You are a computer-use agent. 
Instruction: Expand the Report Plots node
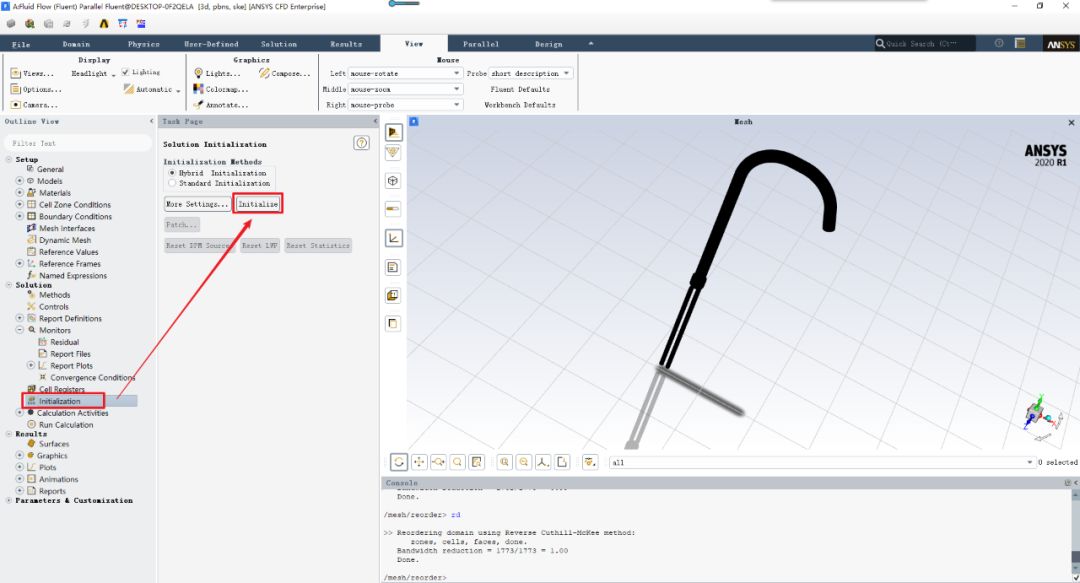pos(30,365)
